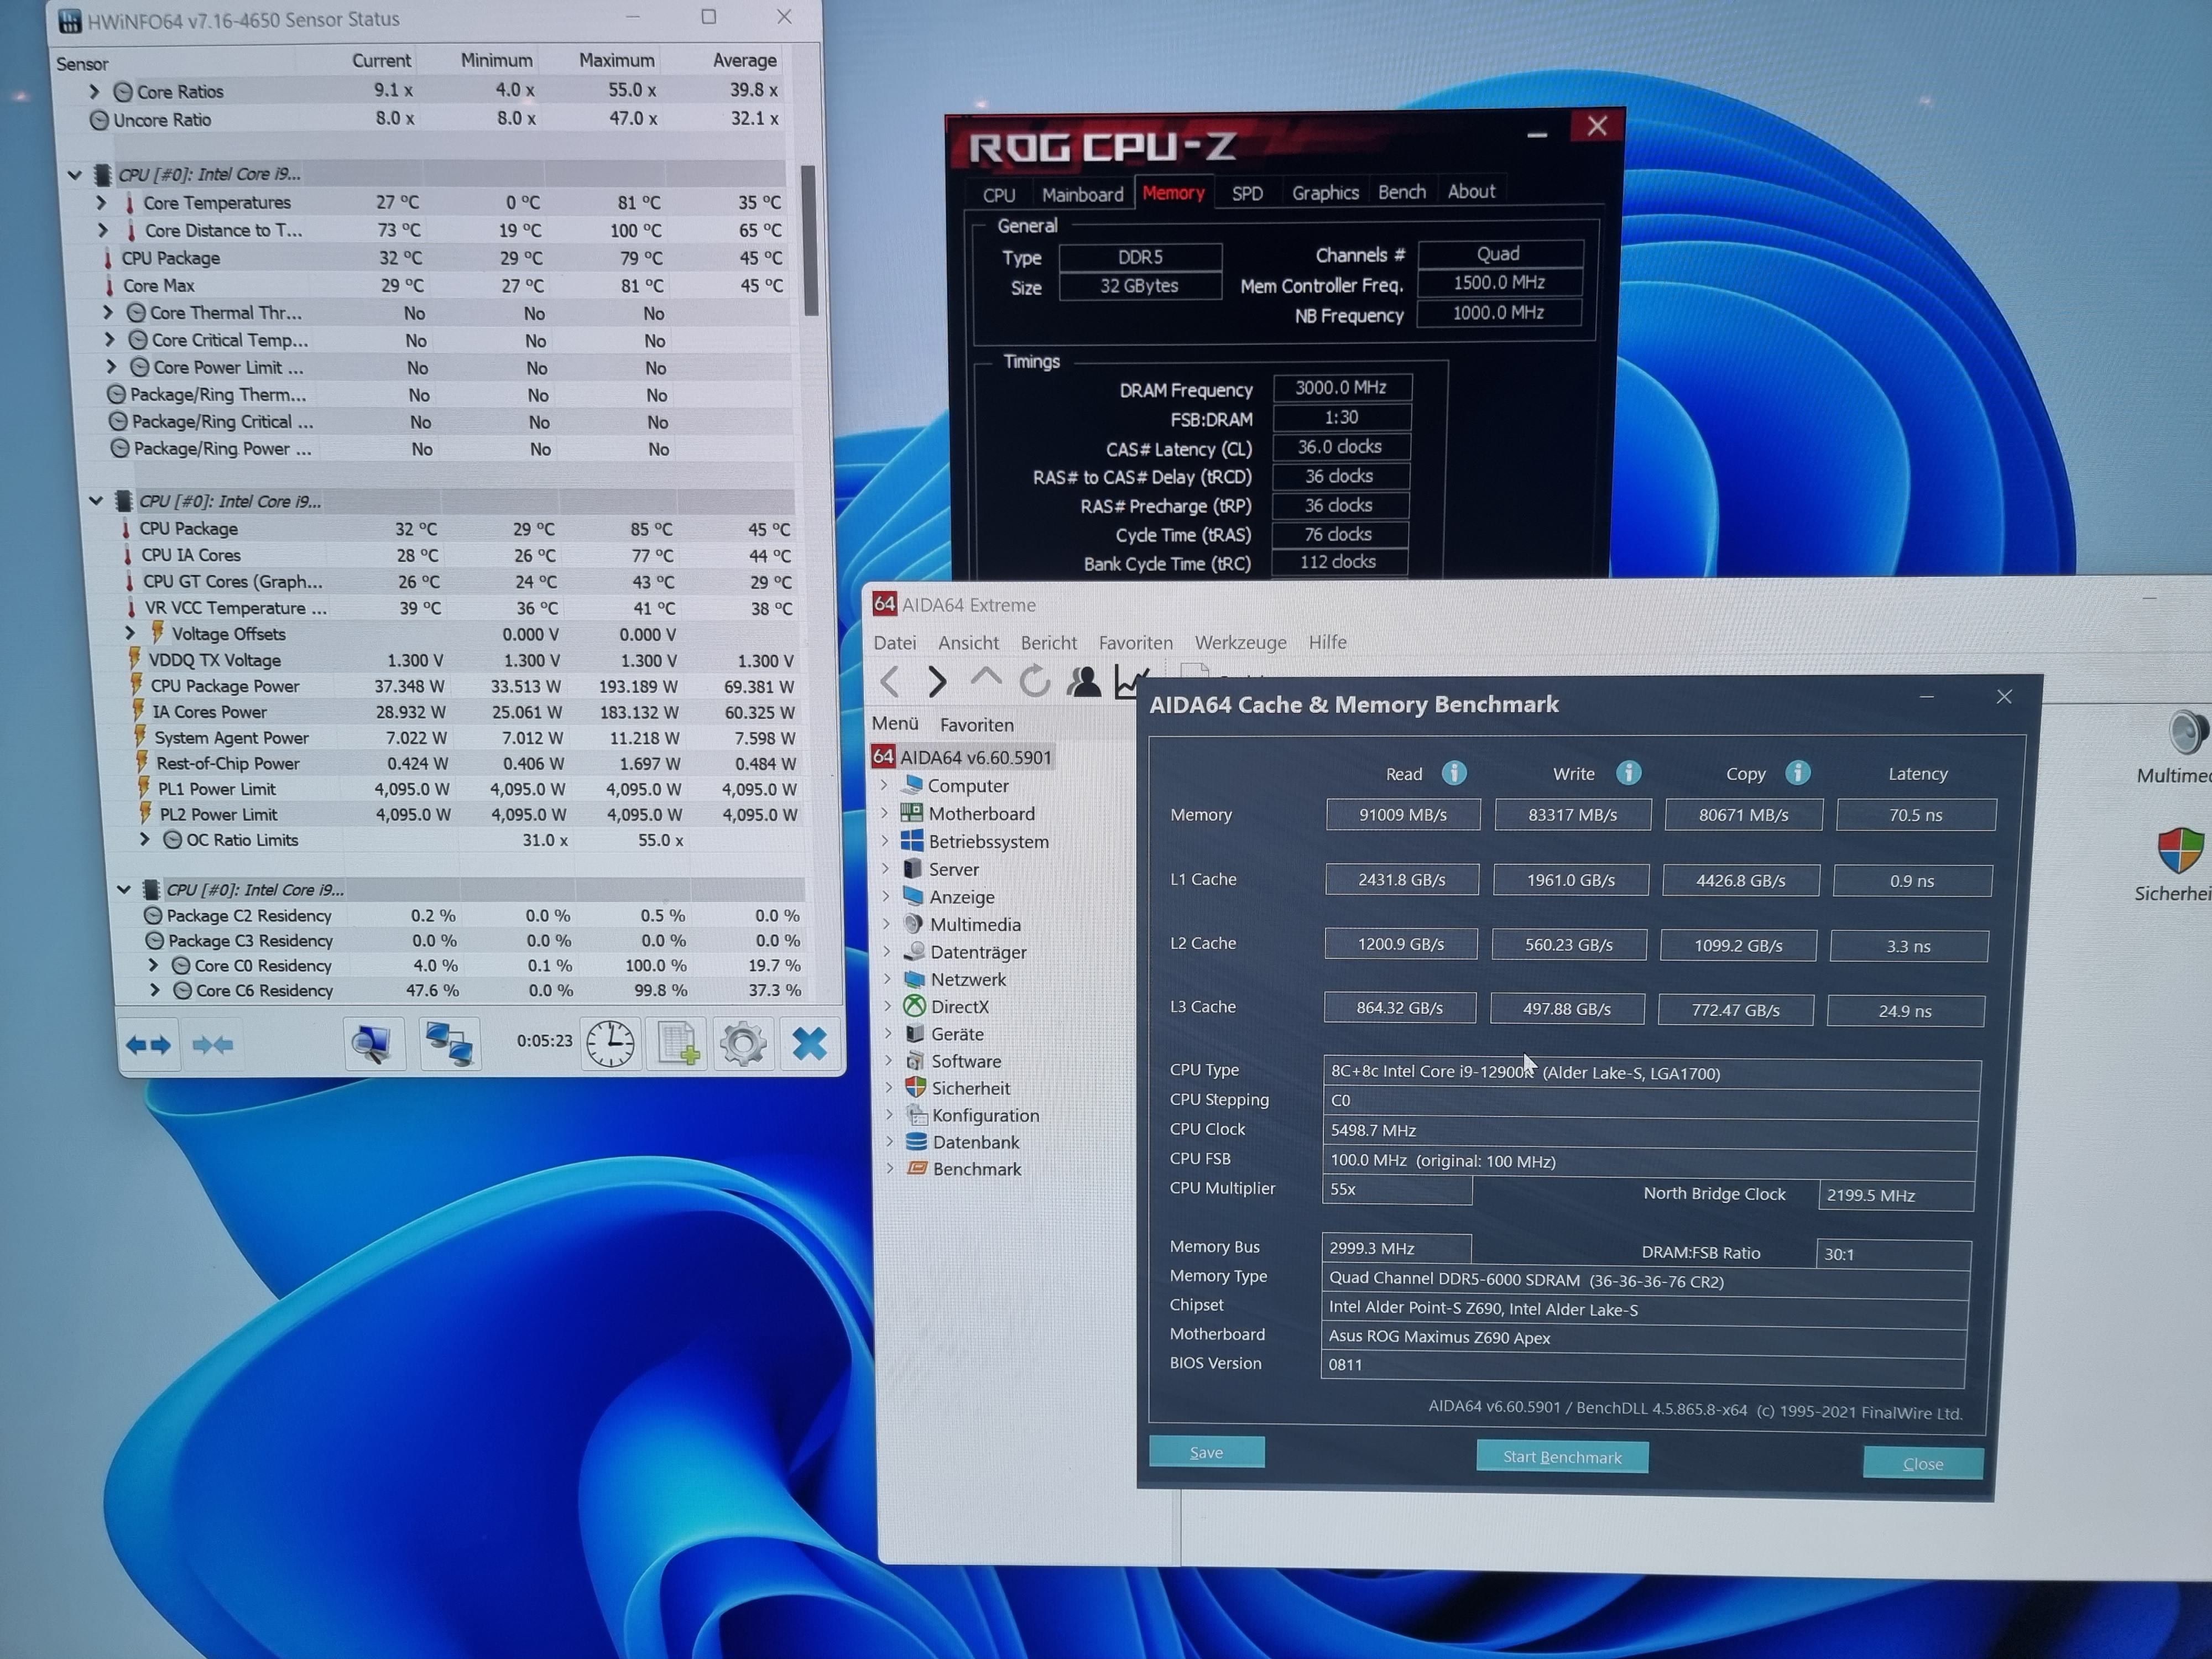Open Ansicht menu in AIDA64
2212x1659 pixels.
pyautogui.click(x=968, y=643)
